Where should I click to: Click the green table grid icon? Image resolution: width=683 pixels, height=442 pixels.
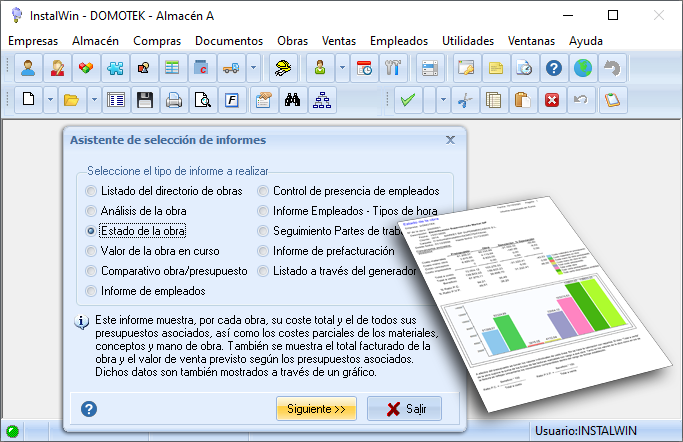pos(172,68)
